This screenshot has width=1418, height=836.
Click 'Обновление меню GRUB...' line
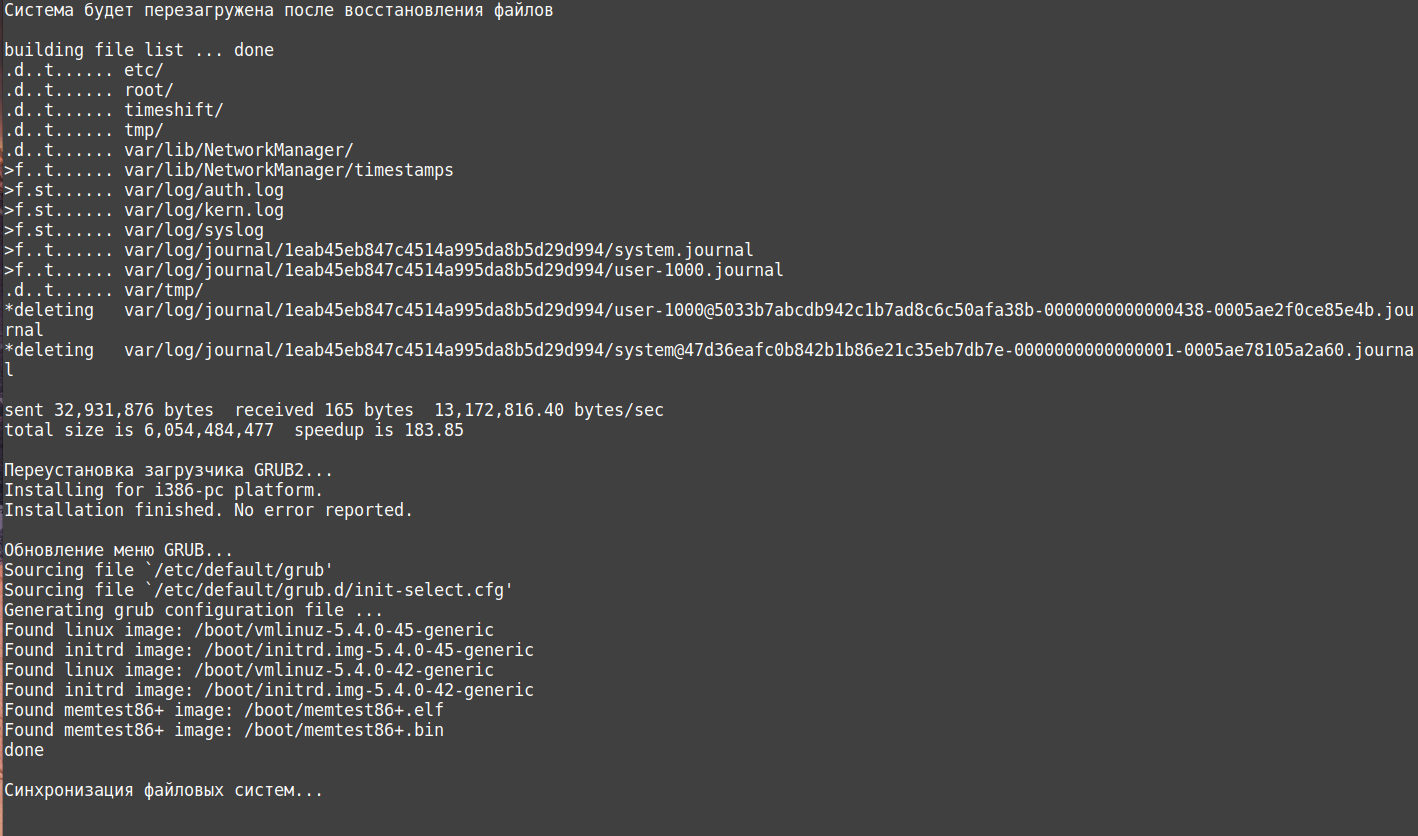pos(119,550)
